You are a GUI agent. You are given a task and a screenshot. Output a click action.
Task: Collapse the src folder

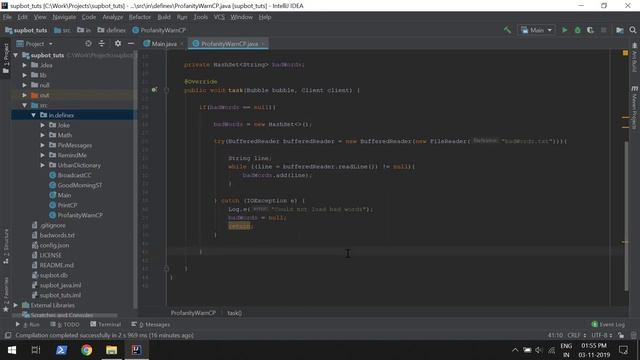click(x=24, y=105)
